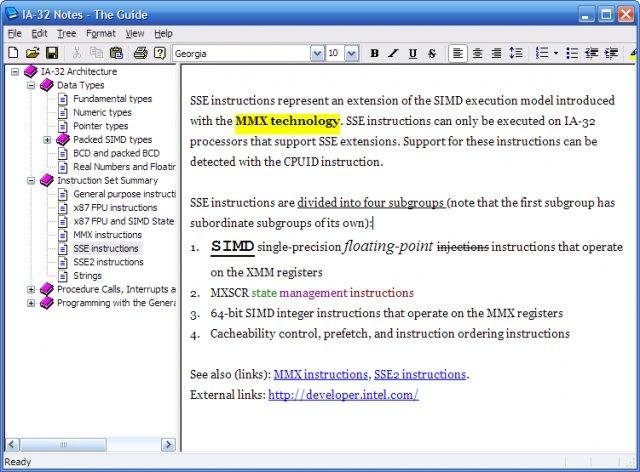Click the Bulleted list icon
This screenshot has width=640, height=472.
point(572,53)
